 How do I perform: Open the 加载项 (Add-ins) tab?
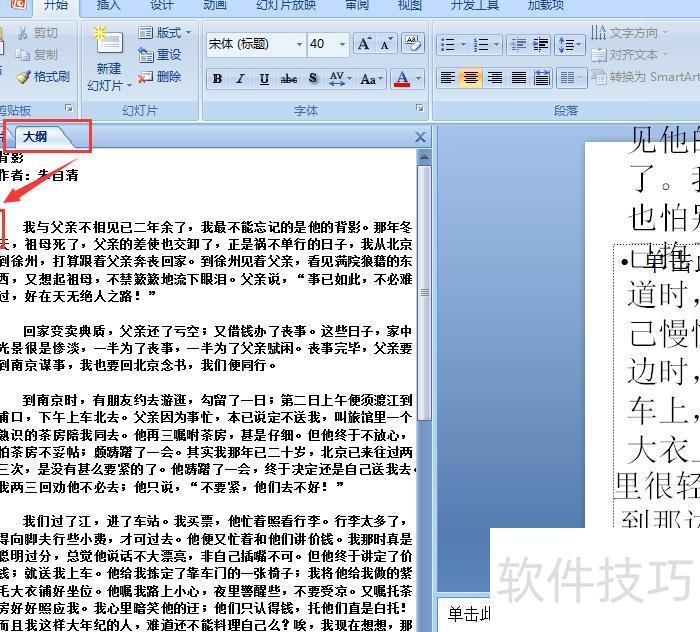point(546,5)
